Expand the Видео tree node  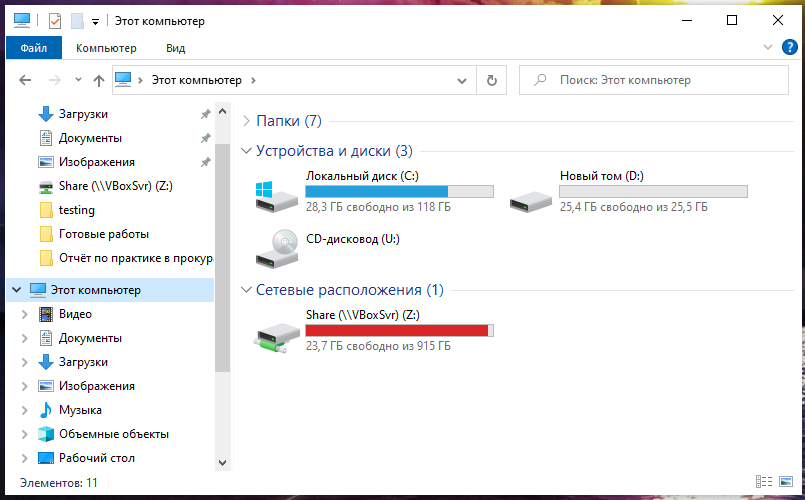pos(24,314)
